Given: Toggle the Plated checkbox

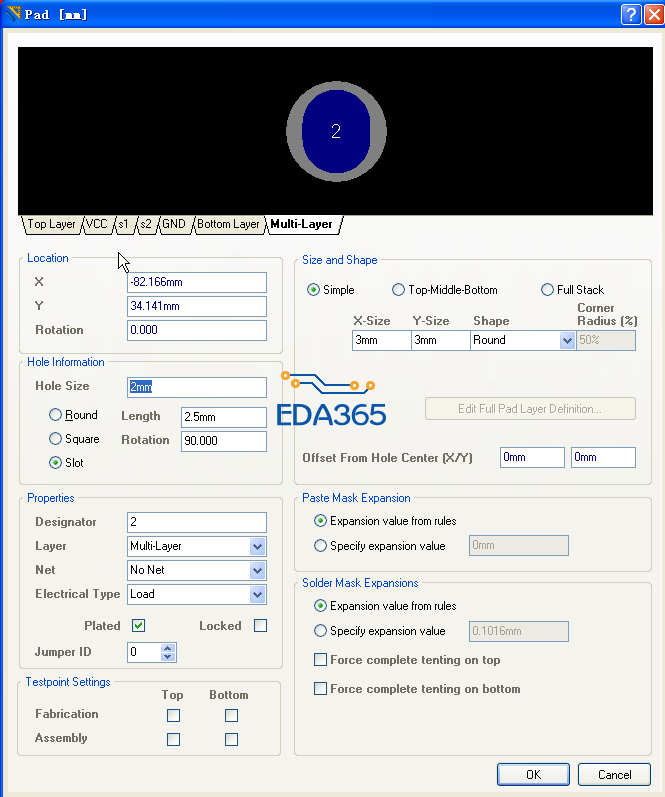Looking at the screenshot, I should [138, 625].
